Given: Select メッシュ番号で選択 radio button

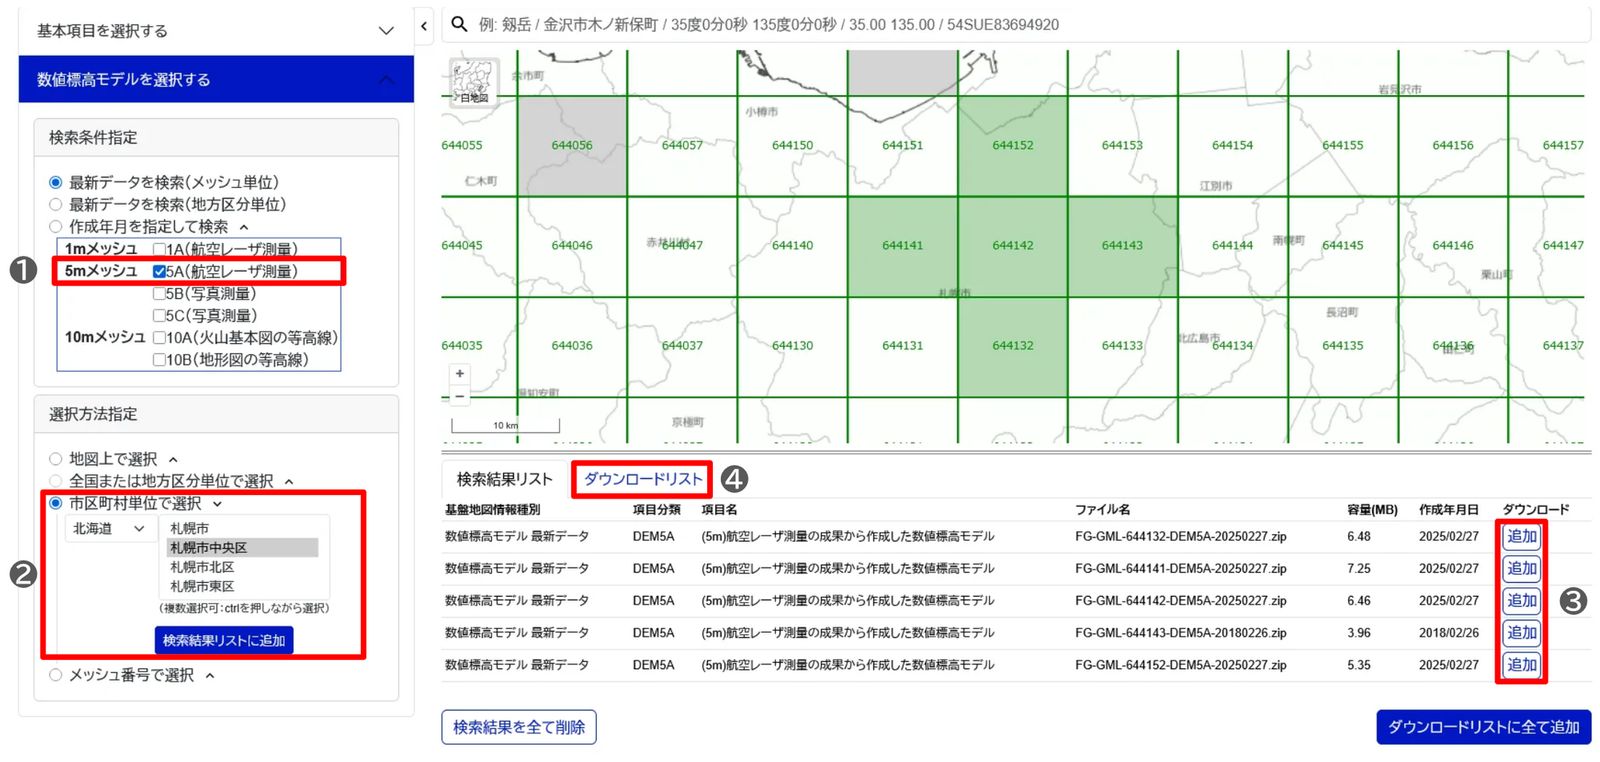Looking at the screenshot, I should pyautogui.click(x=56, y=675).
